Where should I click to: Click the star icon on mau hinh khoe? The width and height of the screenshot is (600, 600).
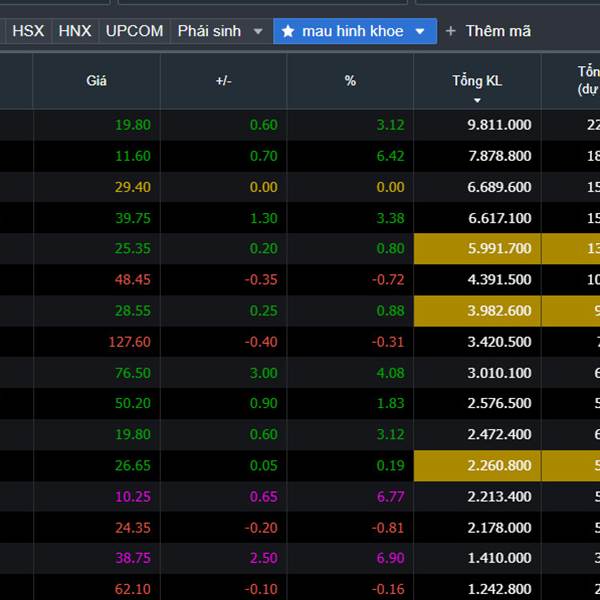tap(288, 31)
